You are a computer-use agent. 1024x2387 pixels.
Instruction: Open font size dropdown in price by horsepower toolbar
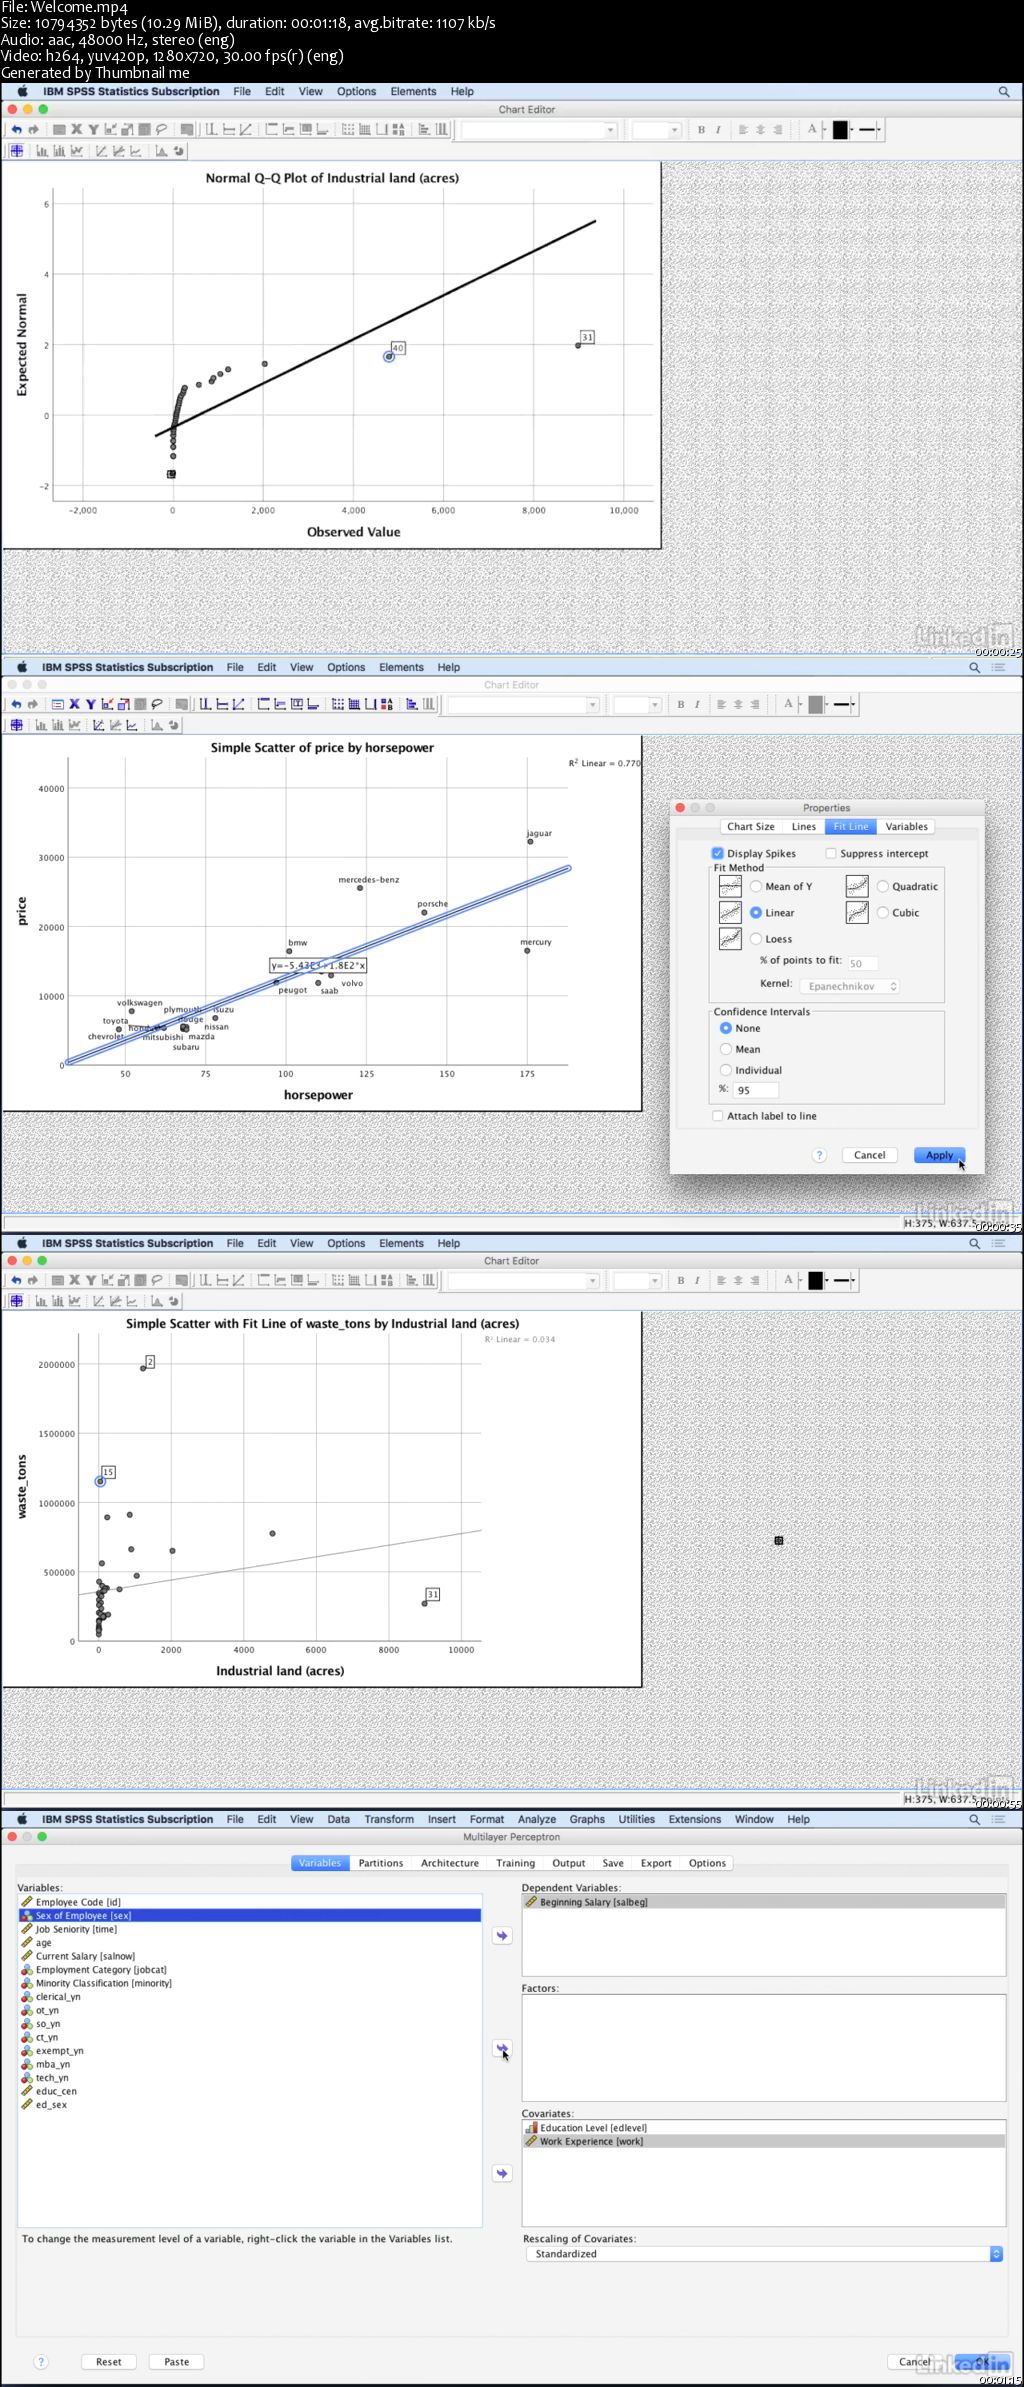[x=638, y=705]
